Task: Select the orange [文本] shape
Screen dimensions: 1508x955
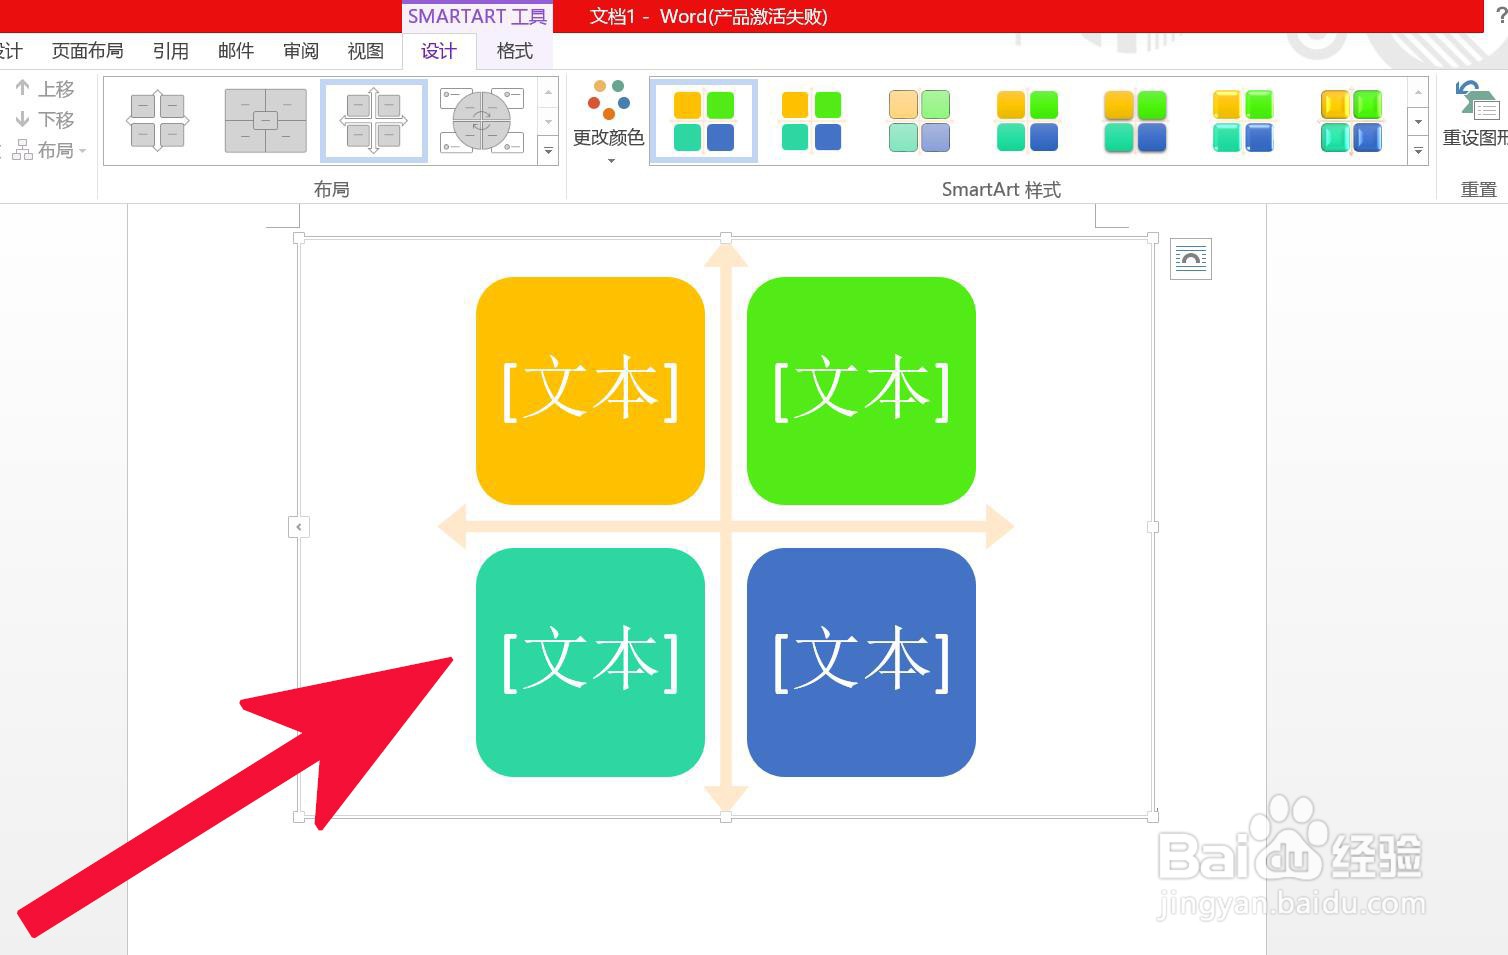Action: point(590,391)
